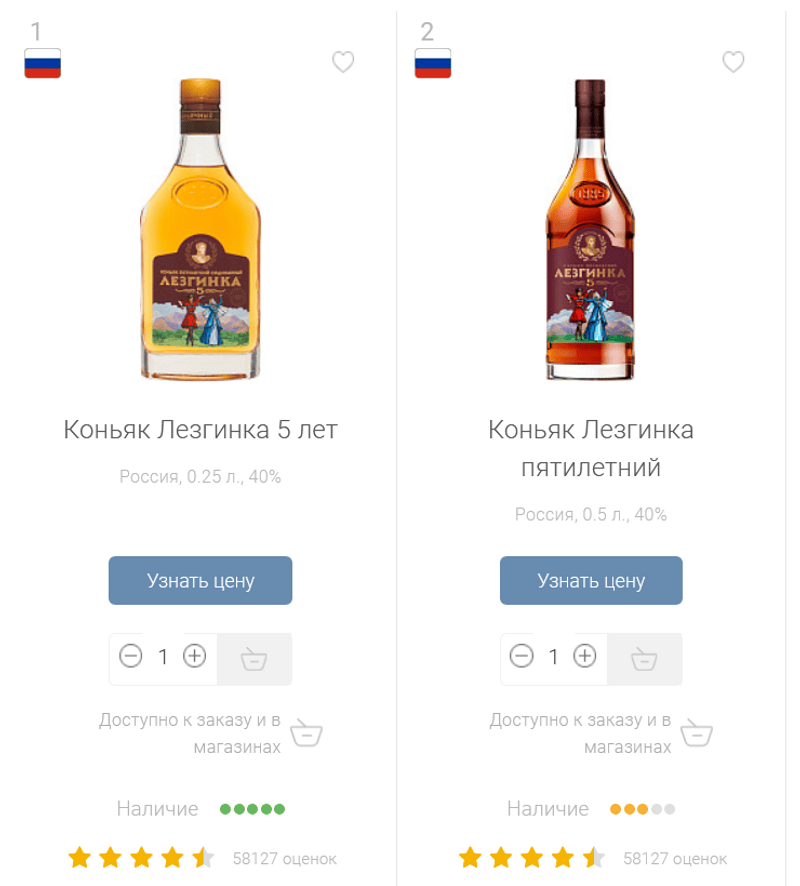This screenshot has width=800, height=886.
Task: Click the Russian flag on product 1
Action: (43, 63)
